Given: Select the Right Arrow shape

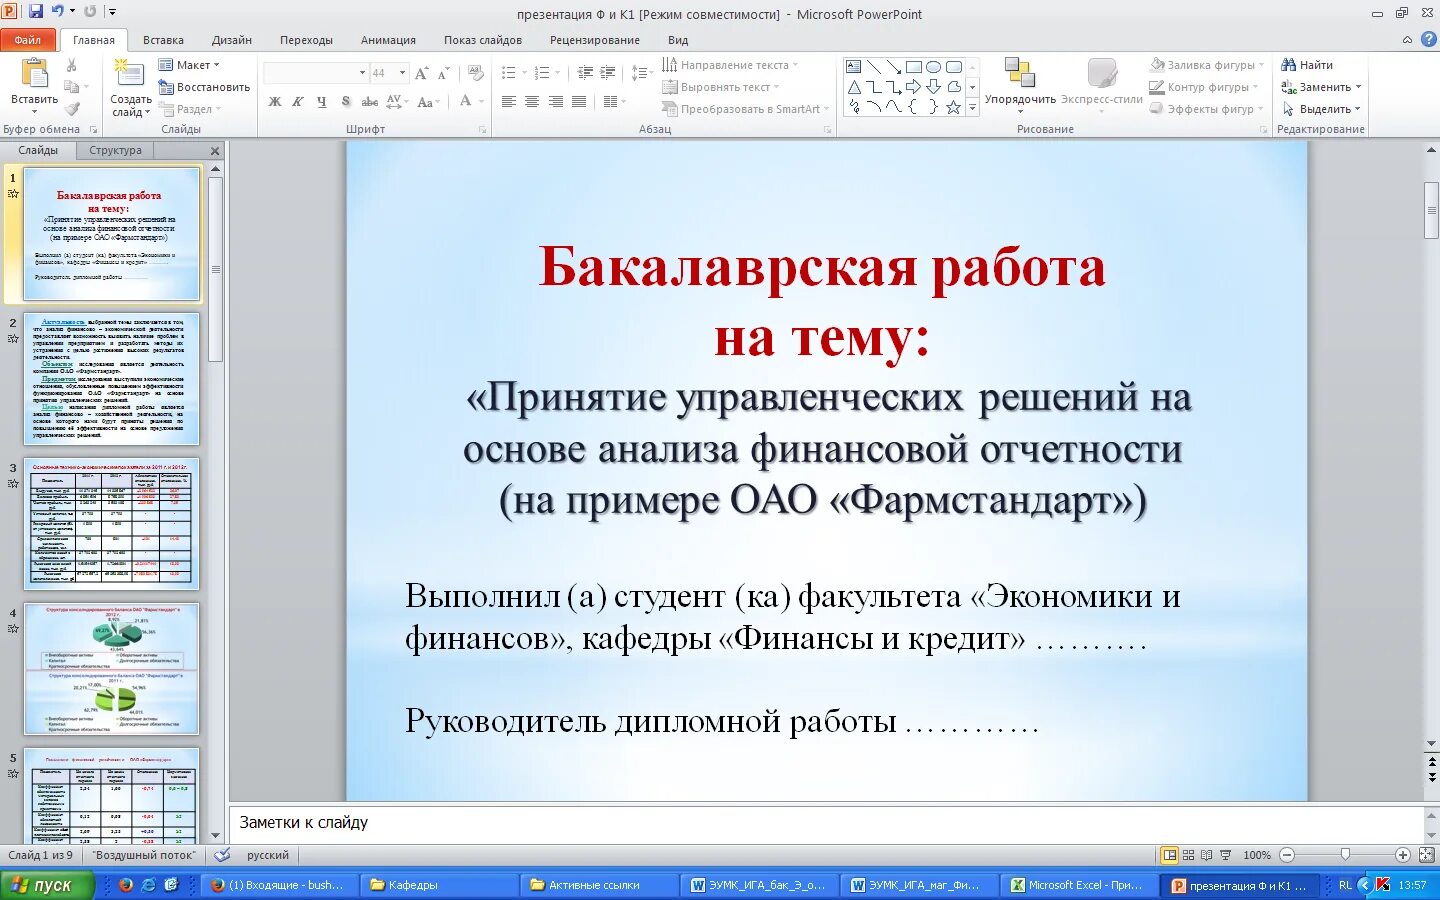Looking at the screenshot, I should coord(914,87).
